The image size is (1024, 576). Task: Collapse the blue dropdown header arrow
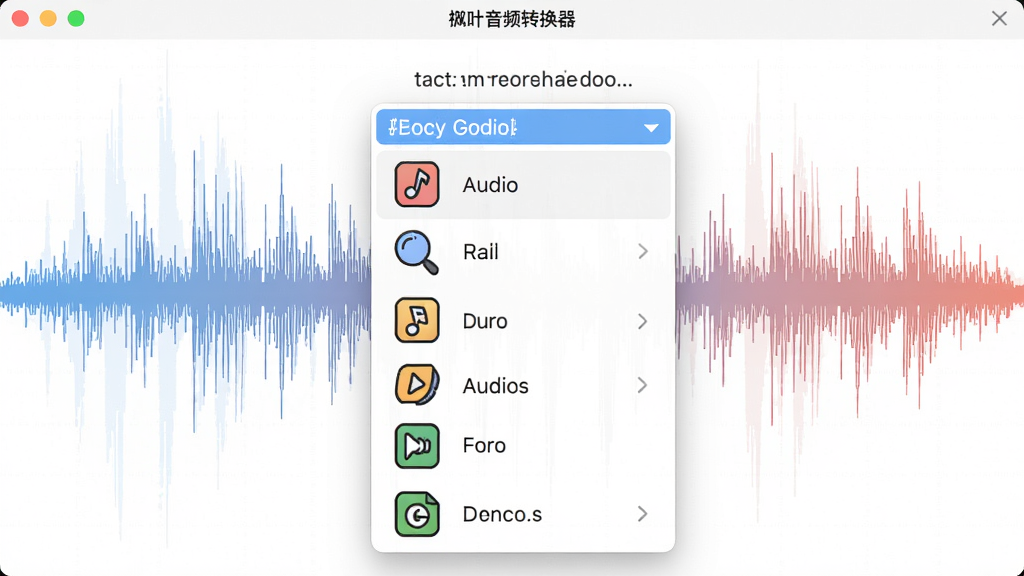(651, 127)
